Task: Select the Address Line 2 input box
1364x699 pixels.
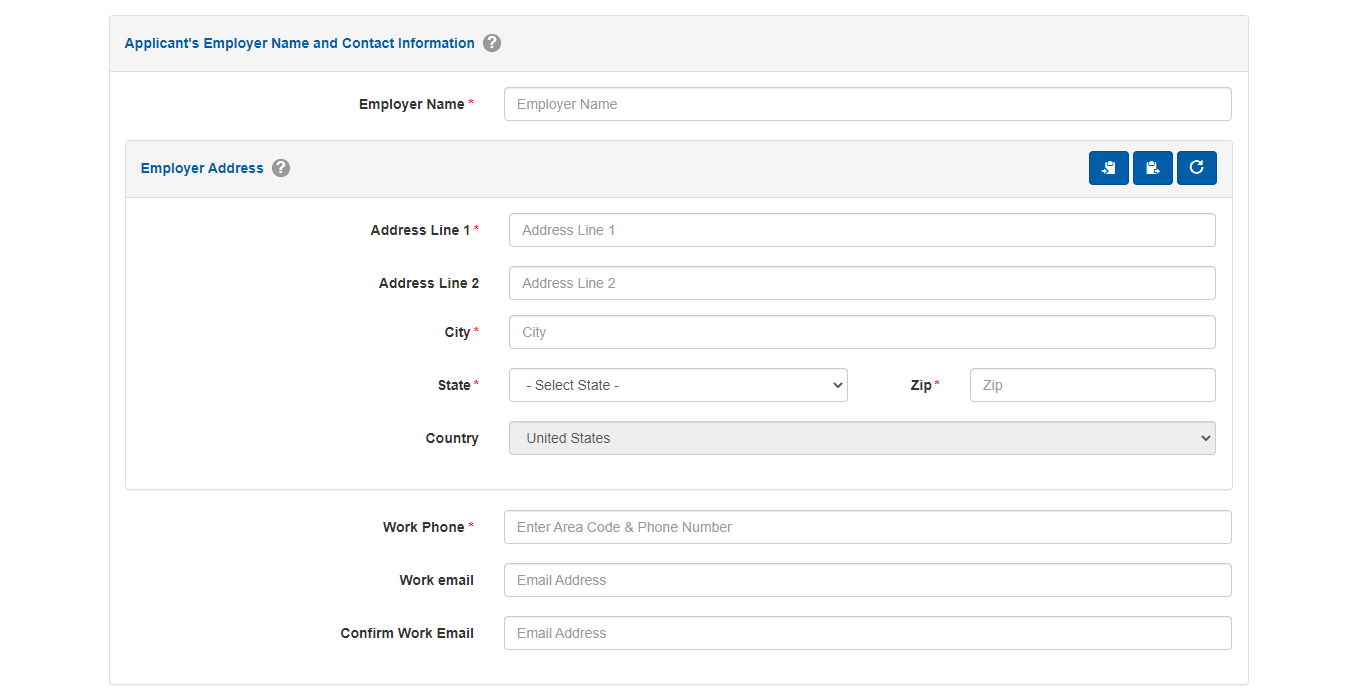Action: [x=862, y=283]
